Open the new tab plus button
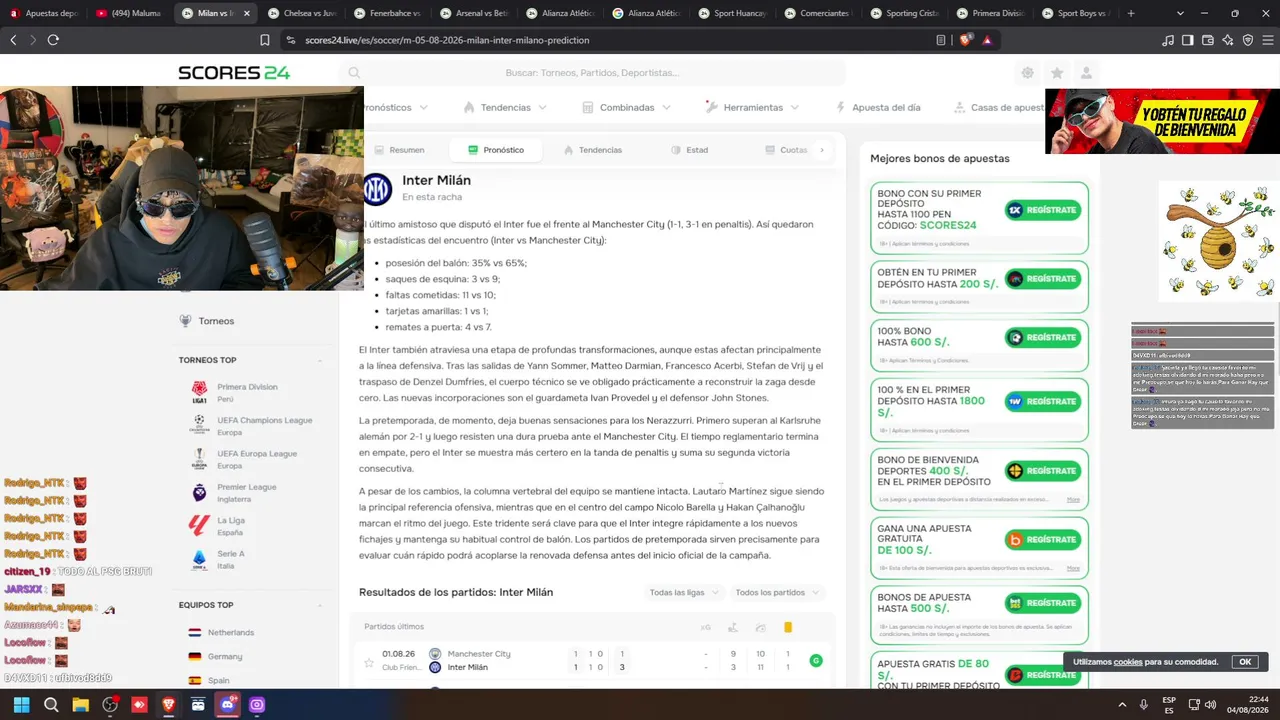The height and width of the screenshot is (720, 1280). tap(1131, 14)
